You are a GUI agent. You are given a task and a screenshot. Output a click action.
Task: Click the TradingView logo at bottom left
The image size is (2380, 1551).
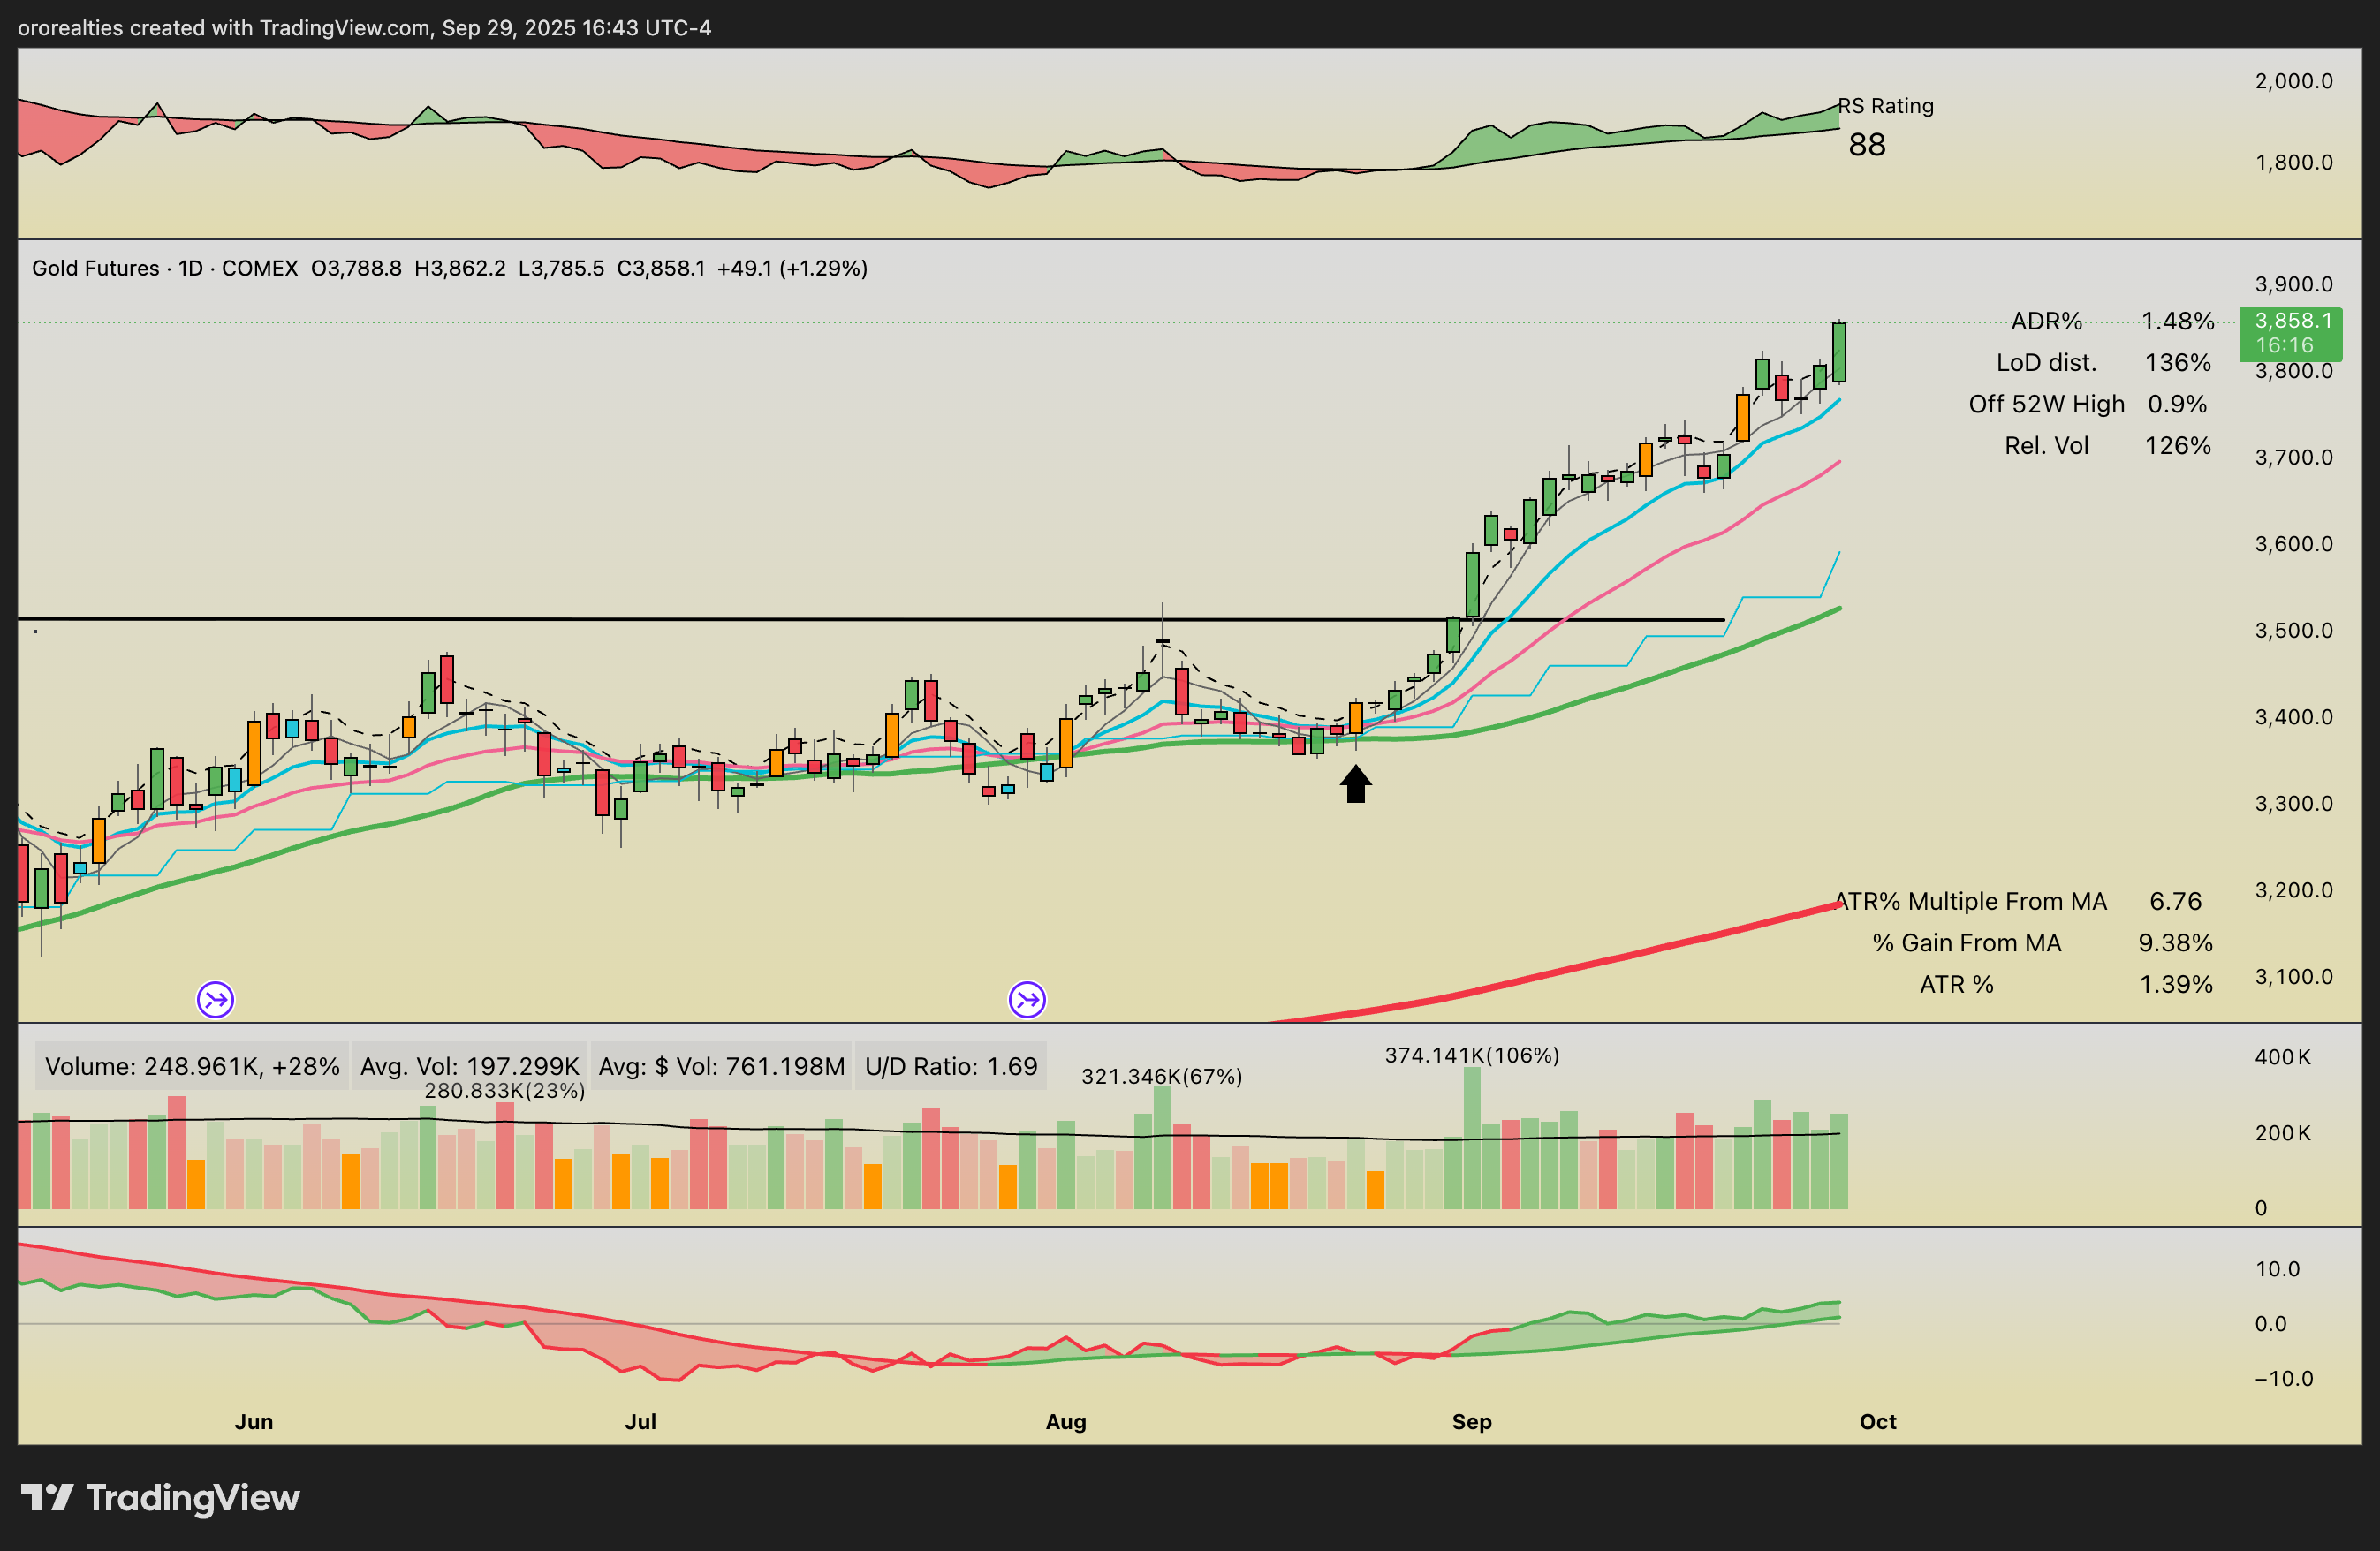click(160, 1498)
